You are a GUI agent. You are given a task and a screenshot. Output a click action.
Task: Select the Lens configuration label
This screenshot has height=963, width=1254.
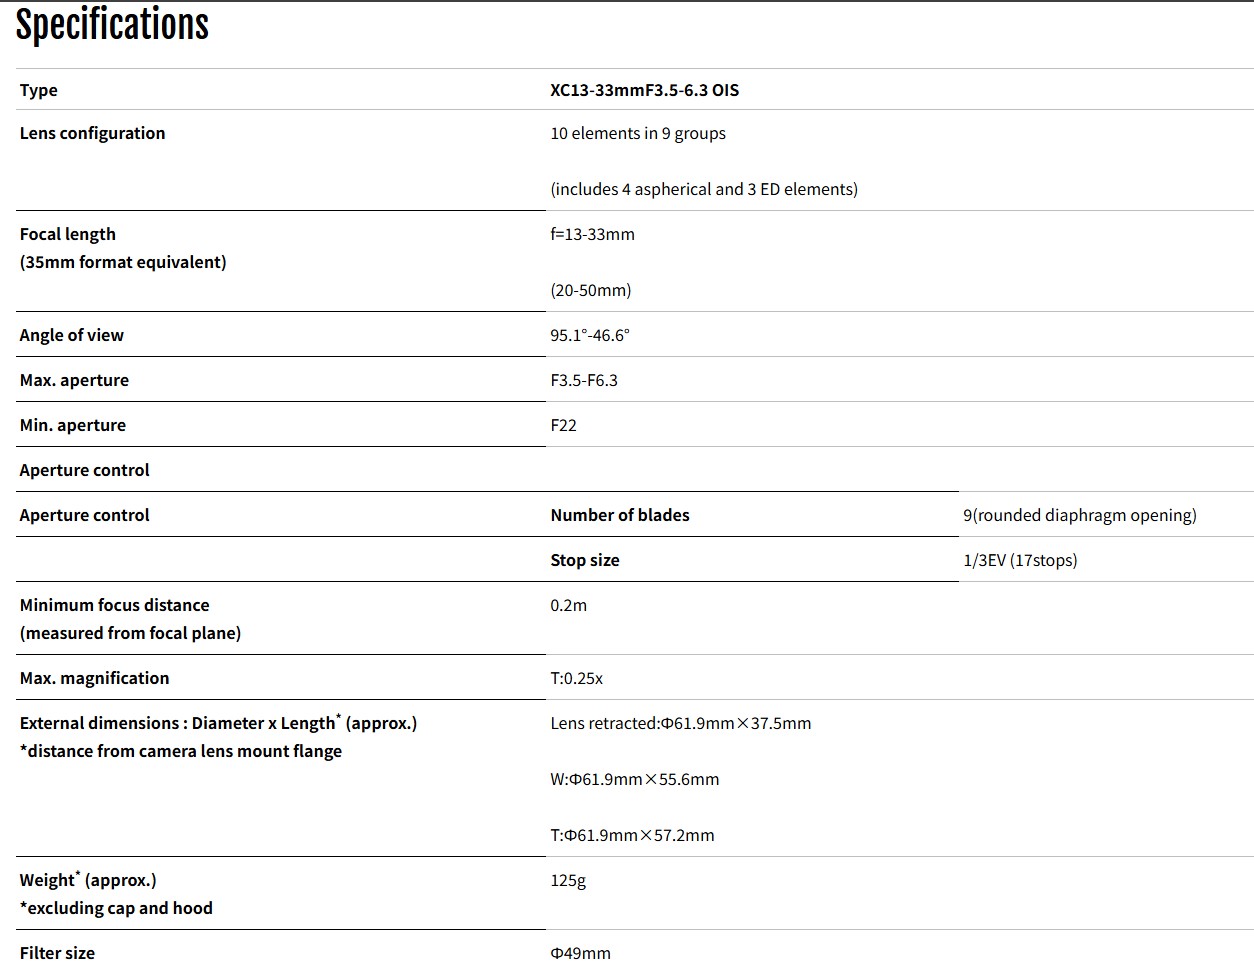(92, 133)
